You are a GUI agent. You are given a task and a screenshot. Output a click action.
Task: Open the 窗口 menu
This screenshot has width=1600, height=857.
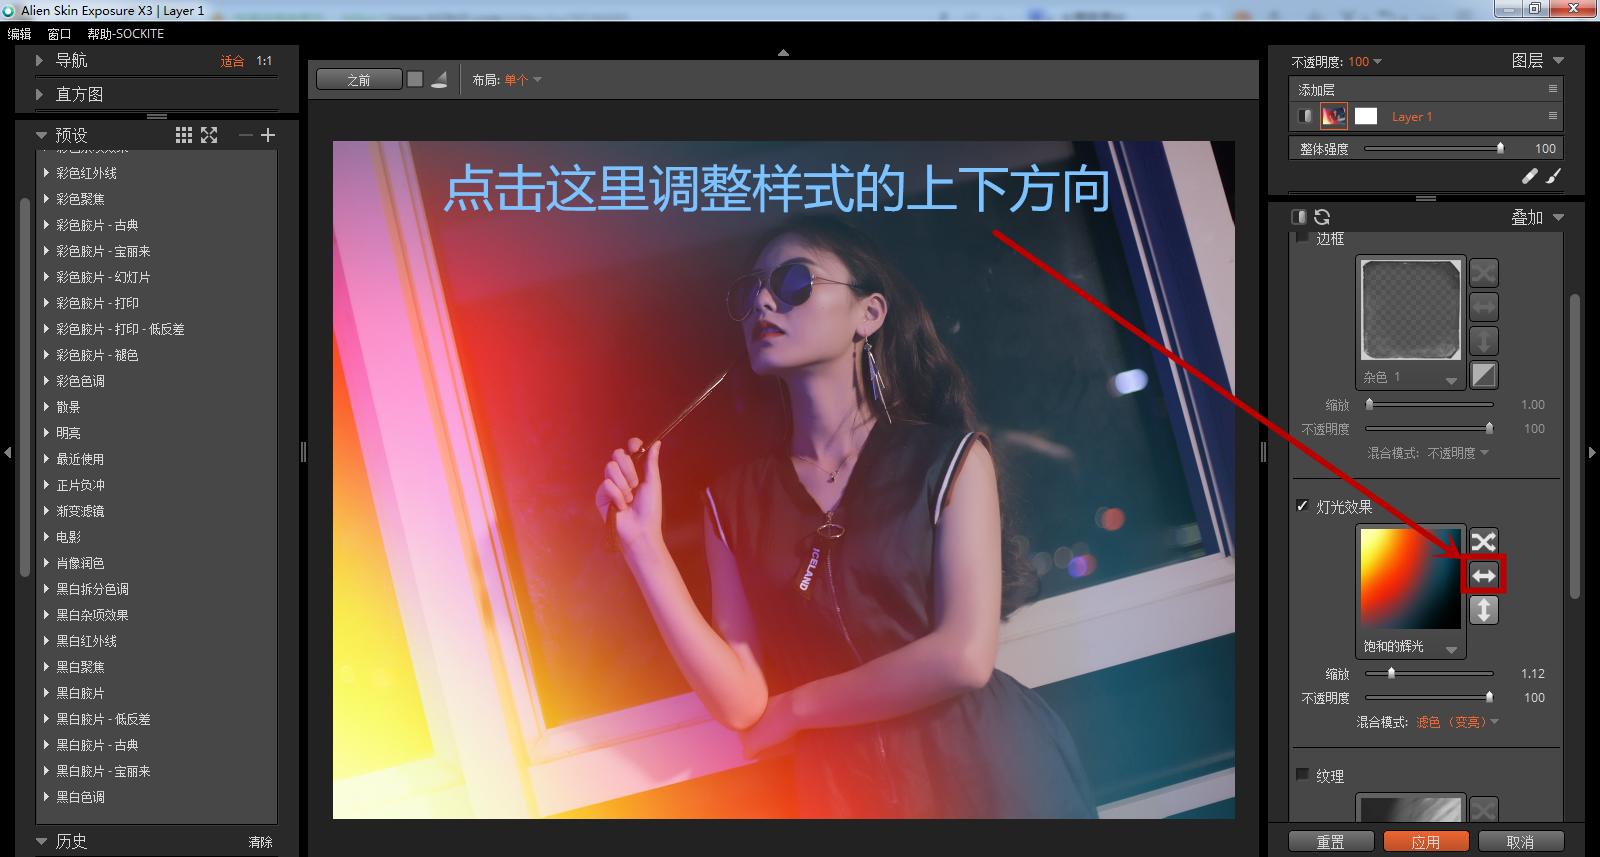tap(59, 34)
